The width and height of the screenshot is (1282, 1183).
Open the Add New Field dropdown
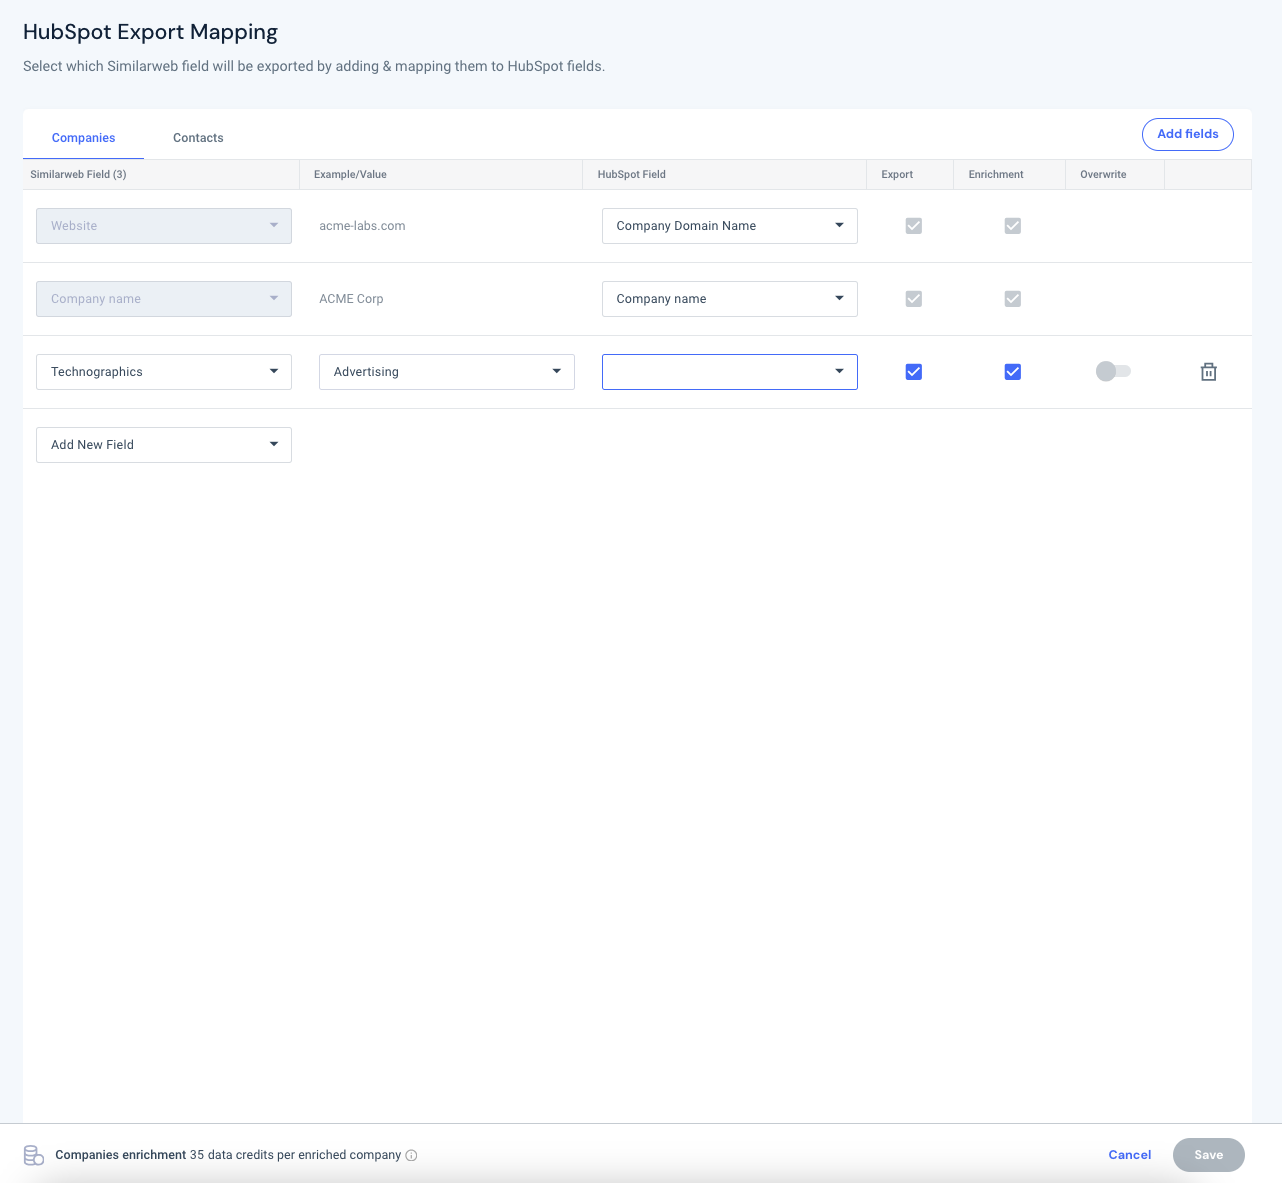coord(164,445)
